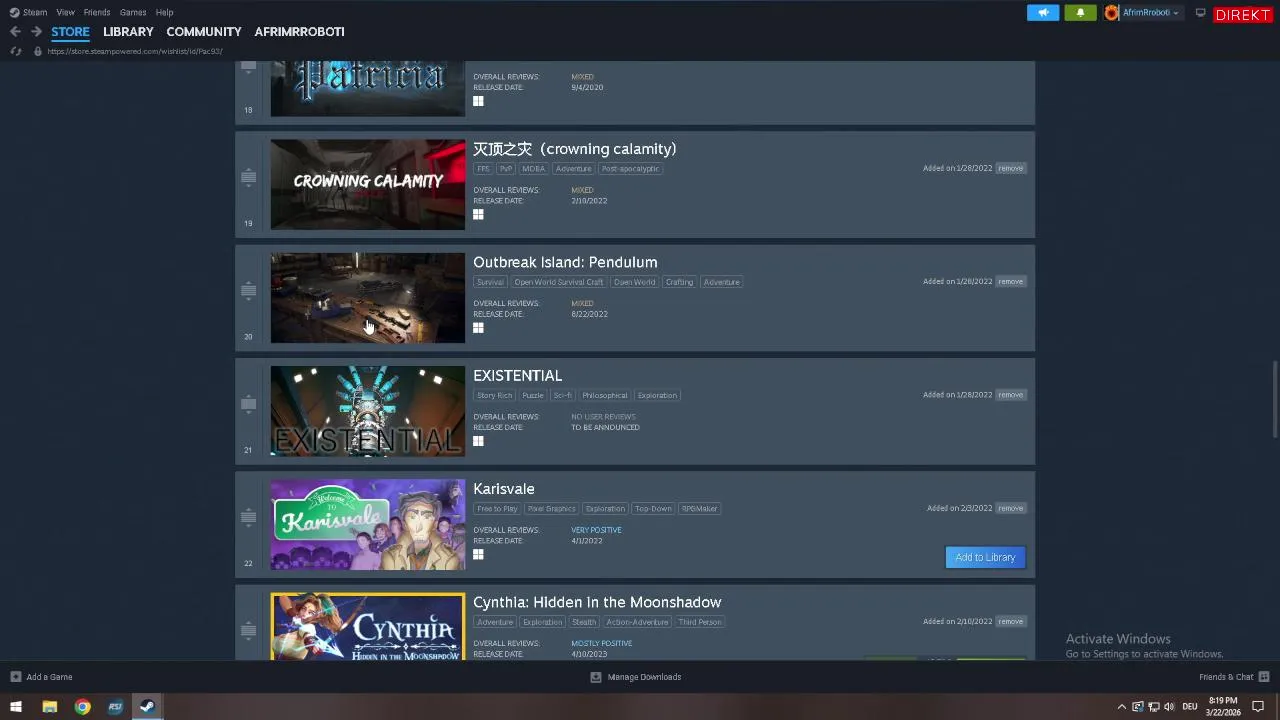This screenshot has width=1280, height=720.
Task: Click the Windows platform icon for Outbreak Island
Action: pyautogui.click(x=478, y=328)
